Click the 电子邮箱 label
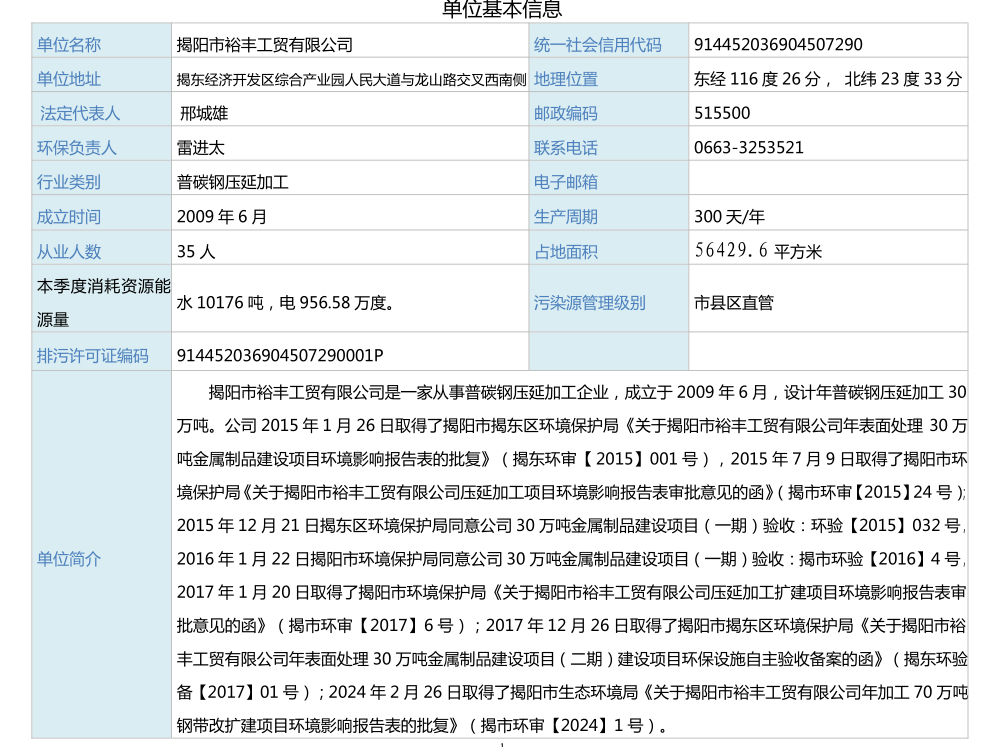This screenshot has height=747, width=1000. pos(566,182)
